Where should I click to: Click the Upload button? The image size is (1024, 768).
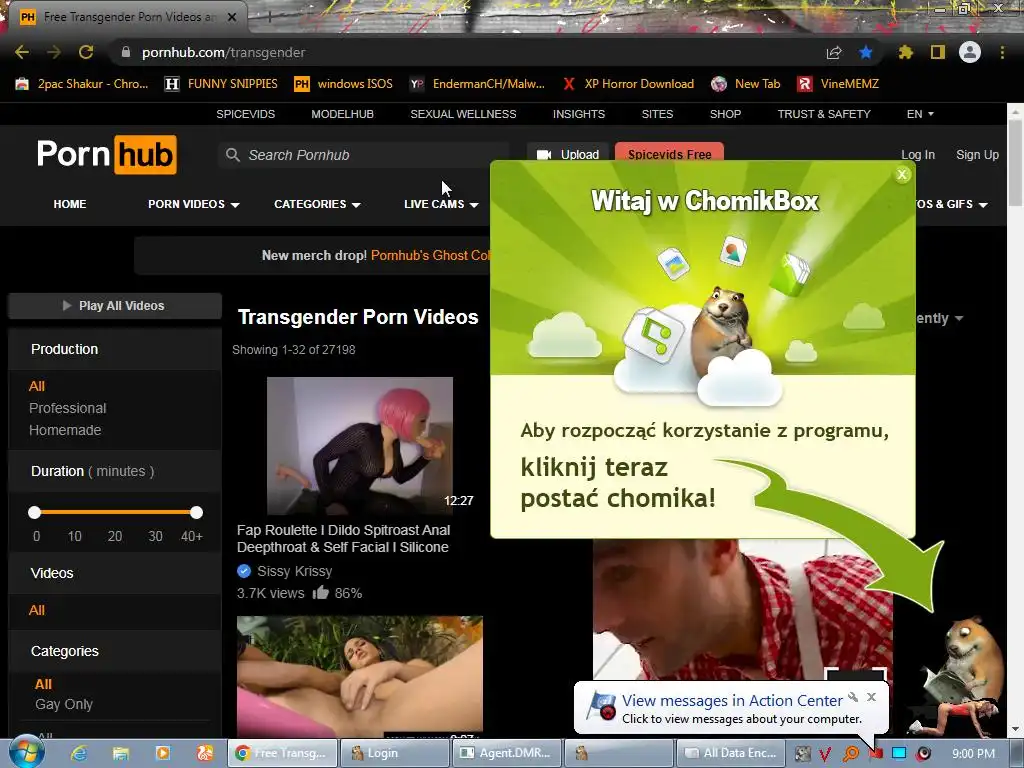tap(568, 154)
